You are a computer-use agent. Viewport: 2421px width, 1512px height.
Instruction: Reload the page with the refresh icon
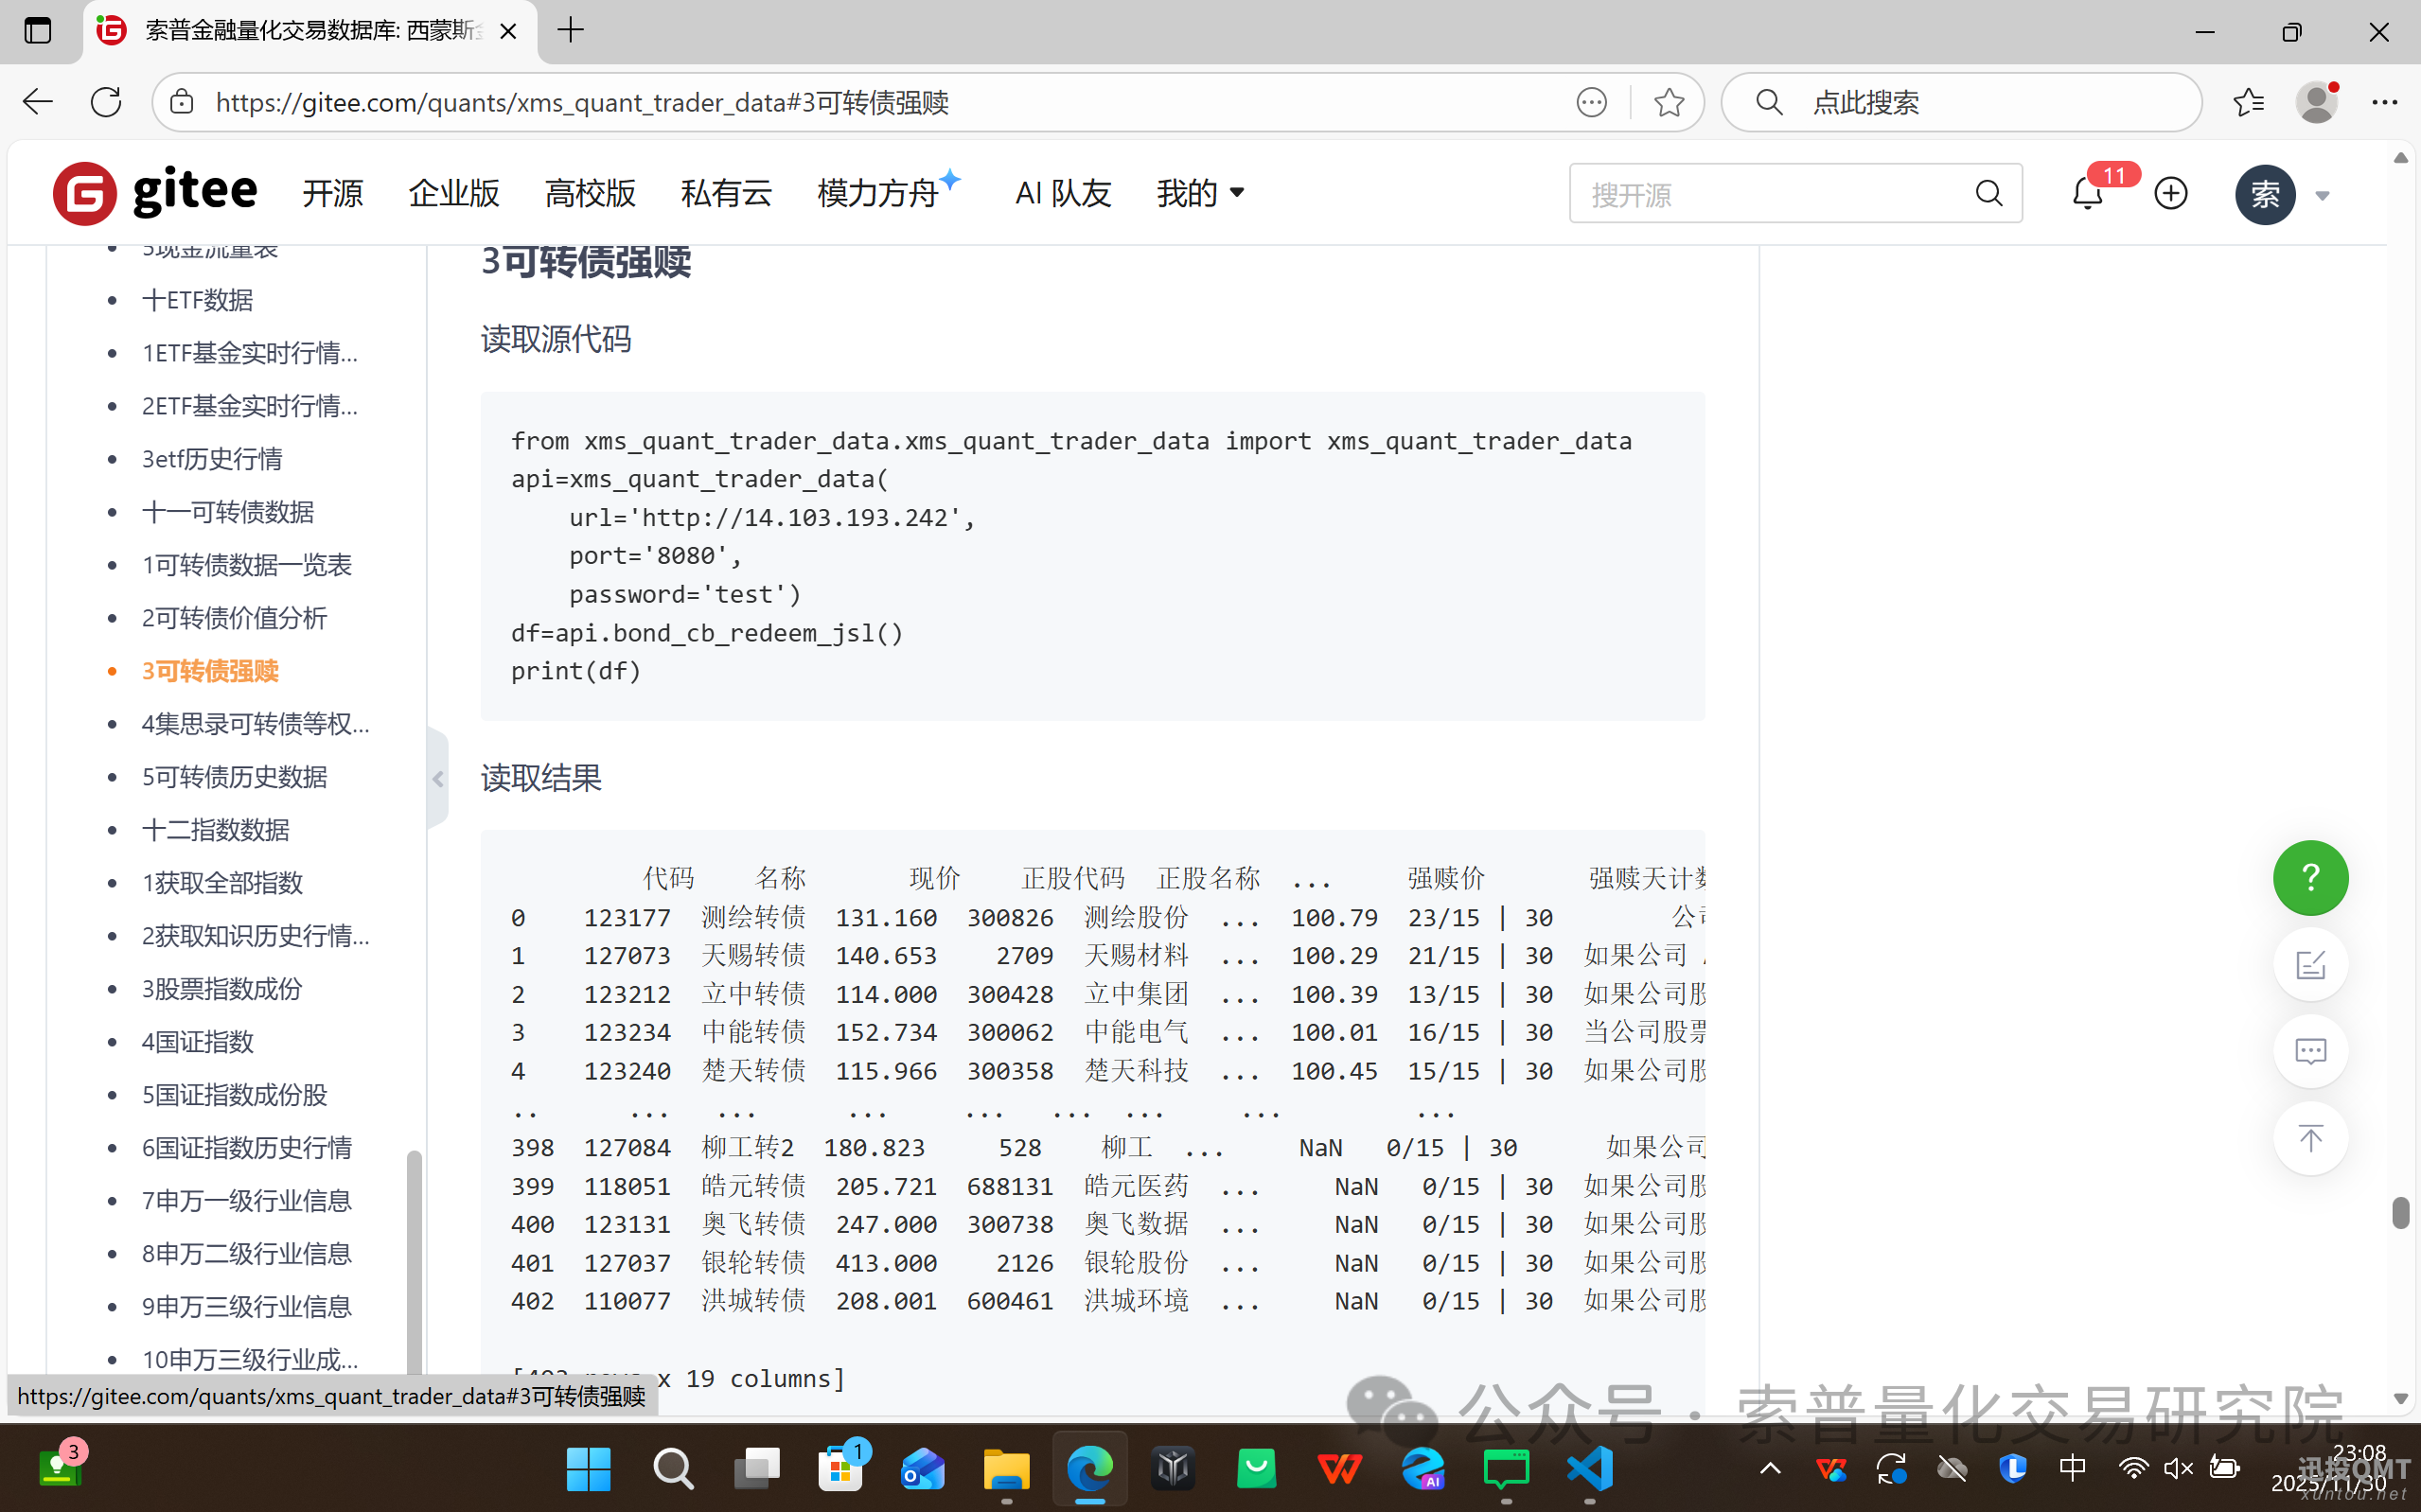[x=105, y=101]
